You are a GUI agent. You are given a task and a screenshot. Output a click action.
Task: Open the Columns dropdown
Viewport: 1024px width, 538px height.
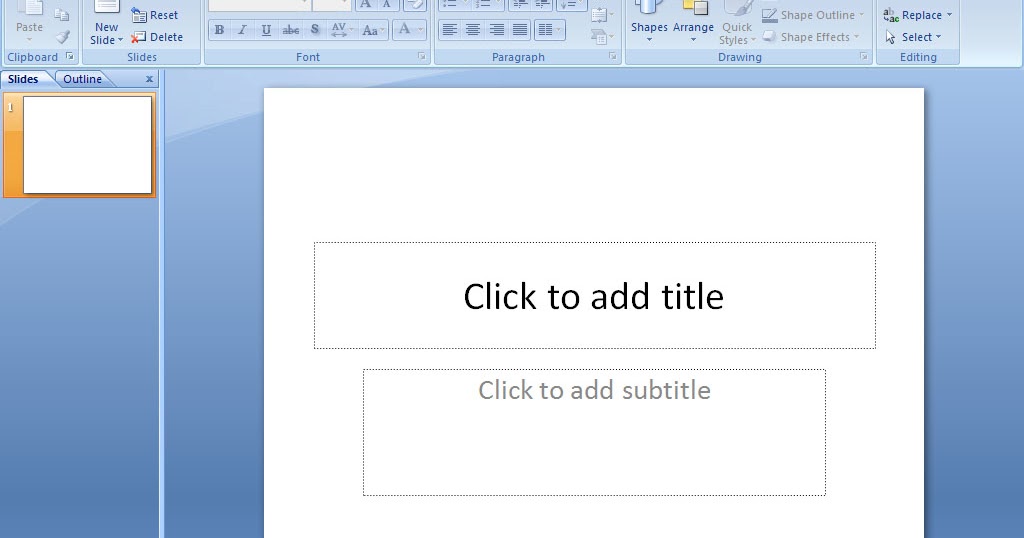coord(549,30)
